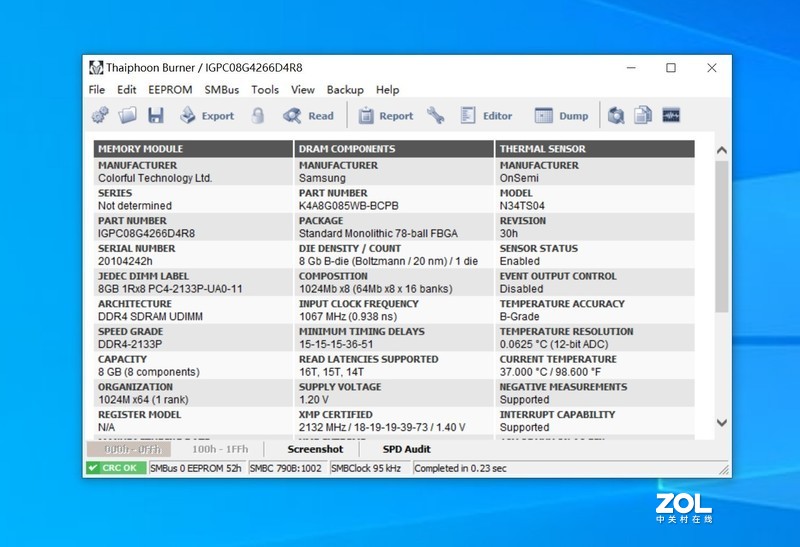Viewport: 800px width, 547px height.
Task: Click the Thaiphoon Burner title bar app icon
Action: 96,68
